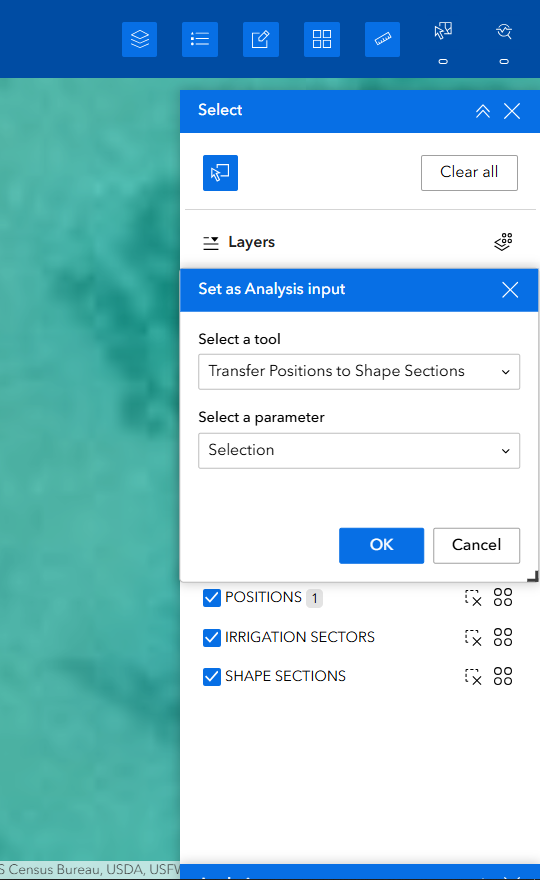The image size is (540, 880).
Task: Open selection options next to Layers
Action: coord(503,242)
